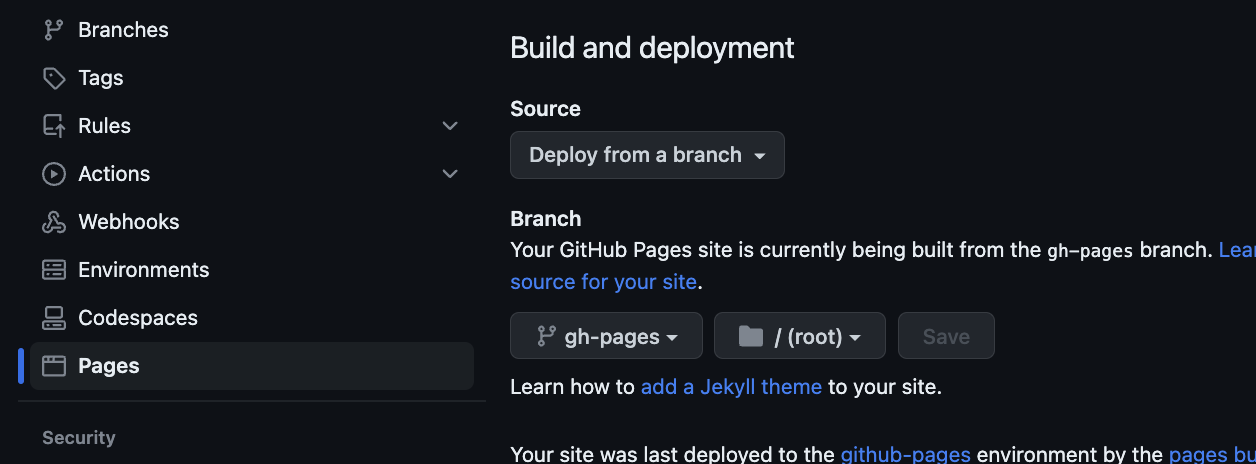Select the Pages sidebar item

pos(252,366)
